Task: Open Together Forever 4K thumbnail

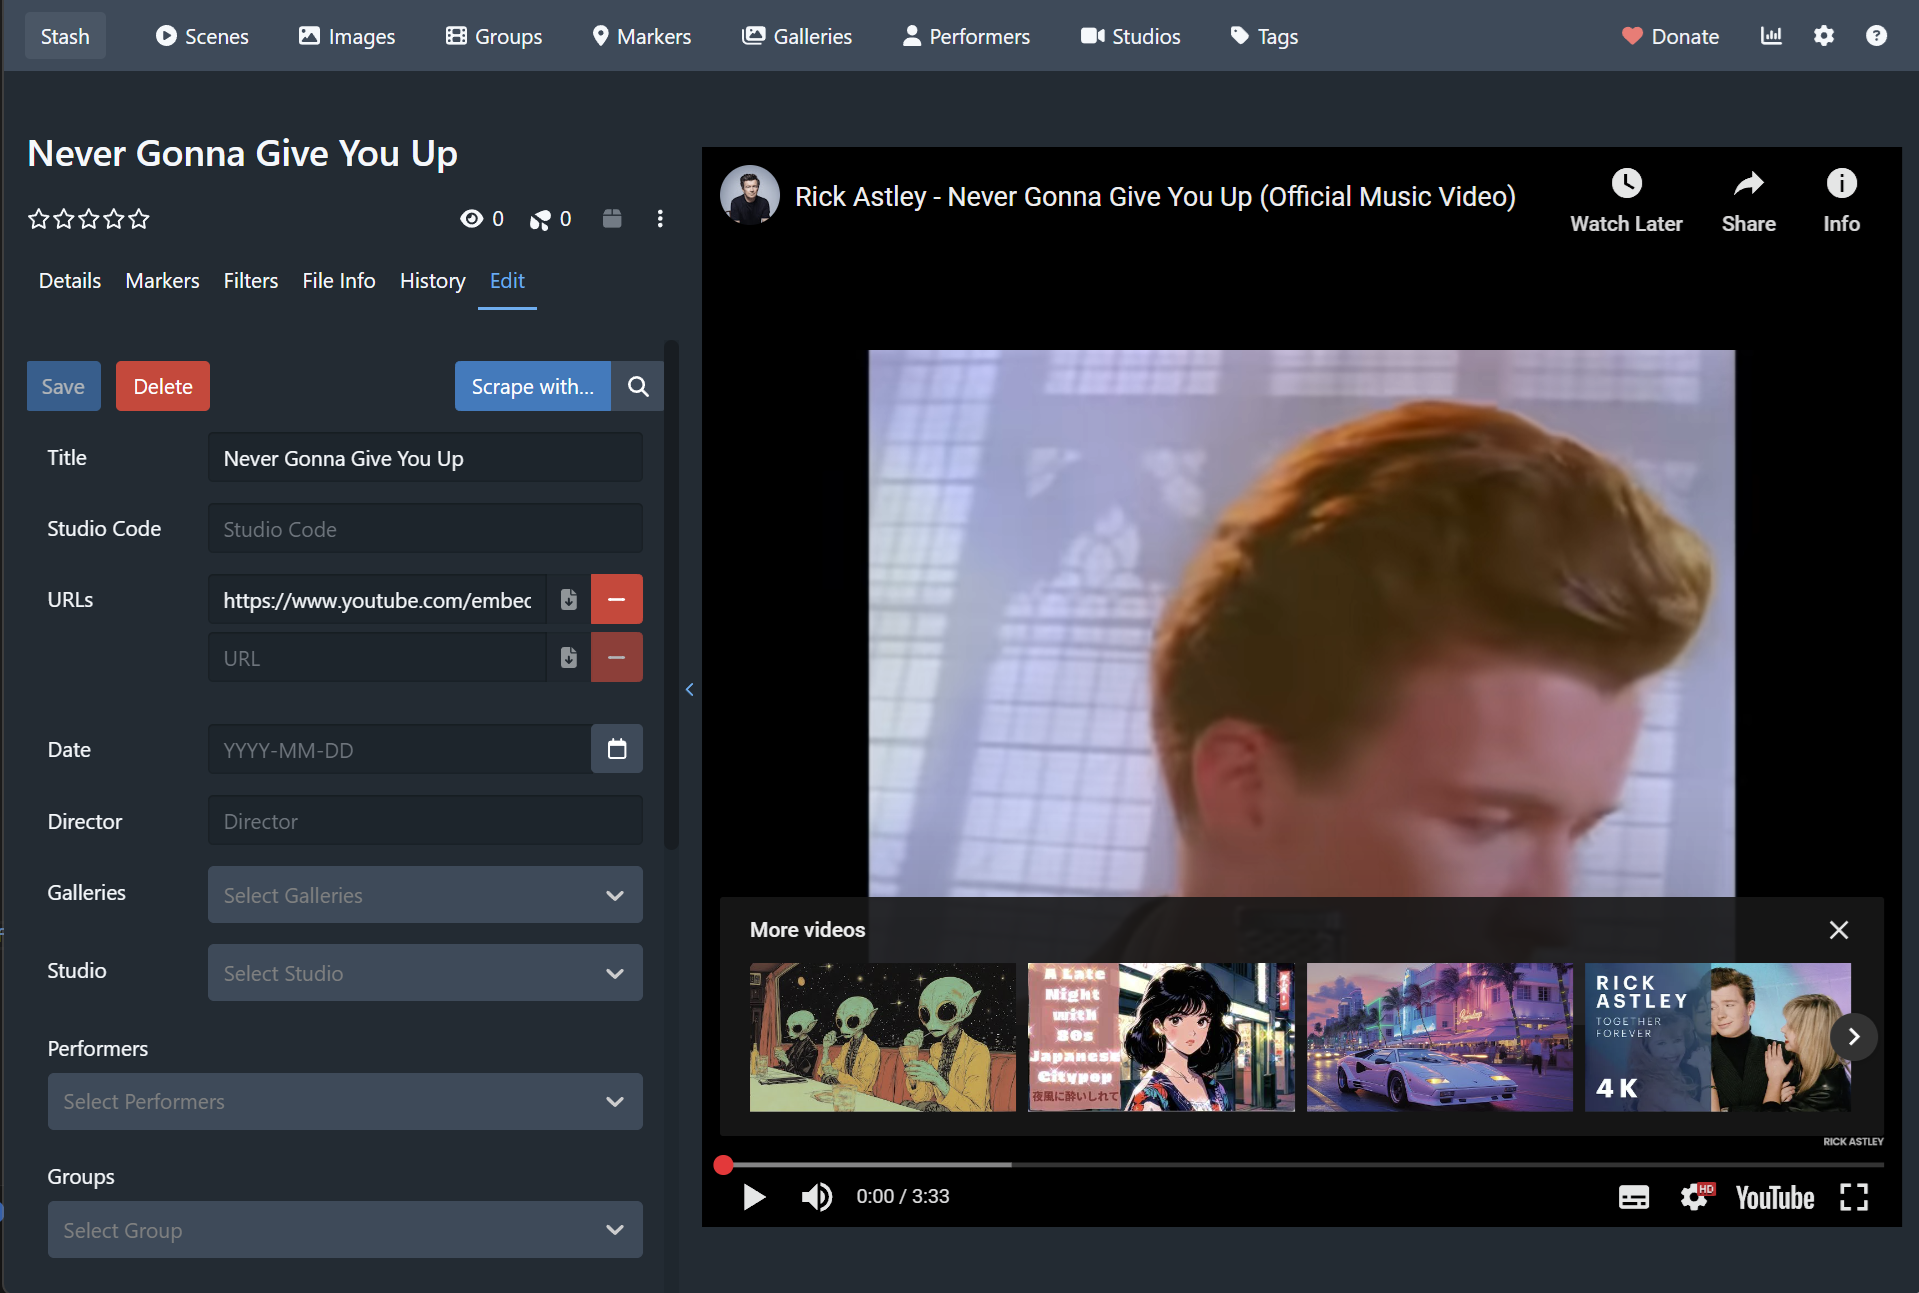Action: pyautogui.click(x=1717, y=1037)
